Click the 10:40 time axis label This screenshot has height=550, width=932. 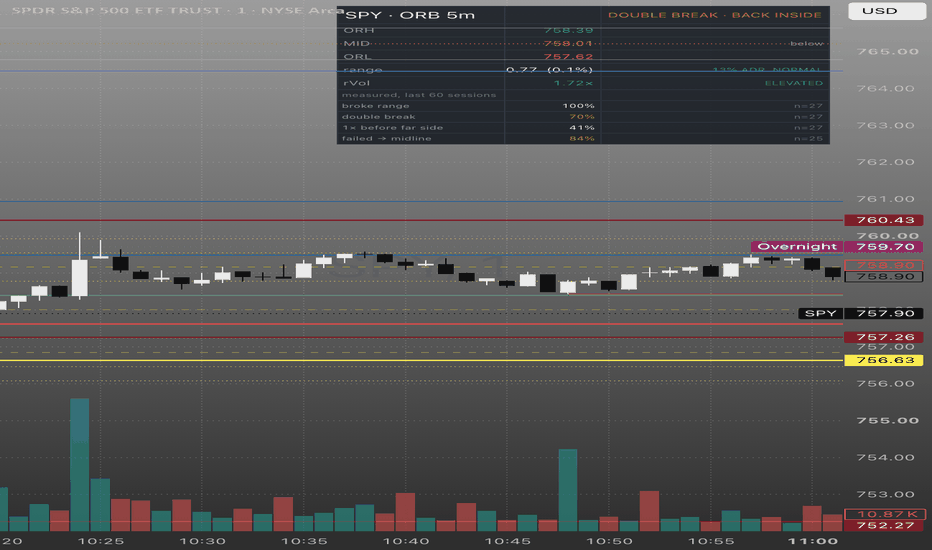[406, 541]
